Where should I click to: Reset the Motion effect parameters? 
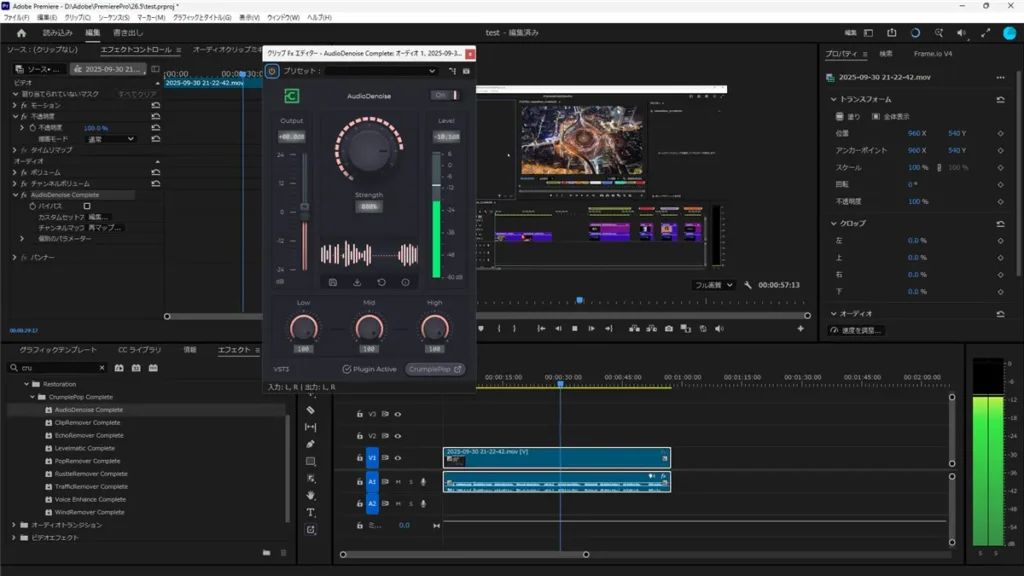155,105
